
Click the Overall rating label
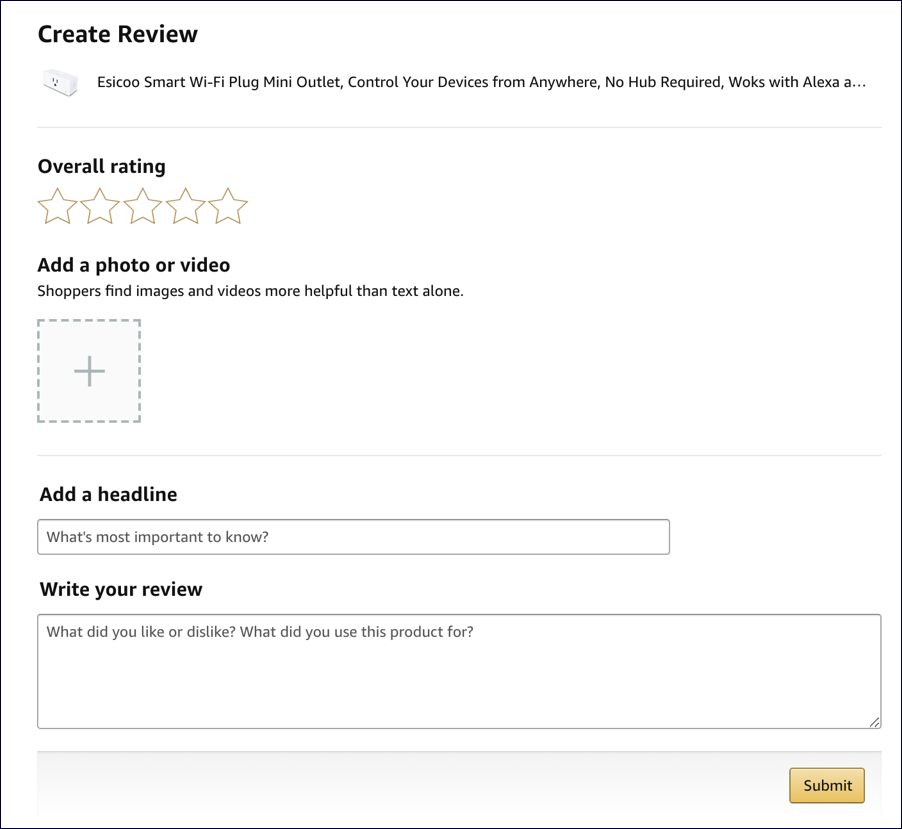click(102, 167)
